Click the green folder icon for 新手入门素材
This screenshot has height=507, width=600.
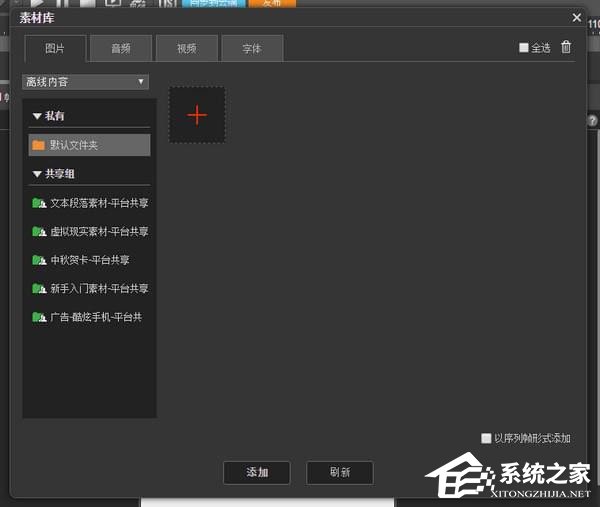(39, 288)
